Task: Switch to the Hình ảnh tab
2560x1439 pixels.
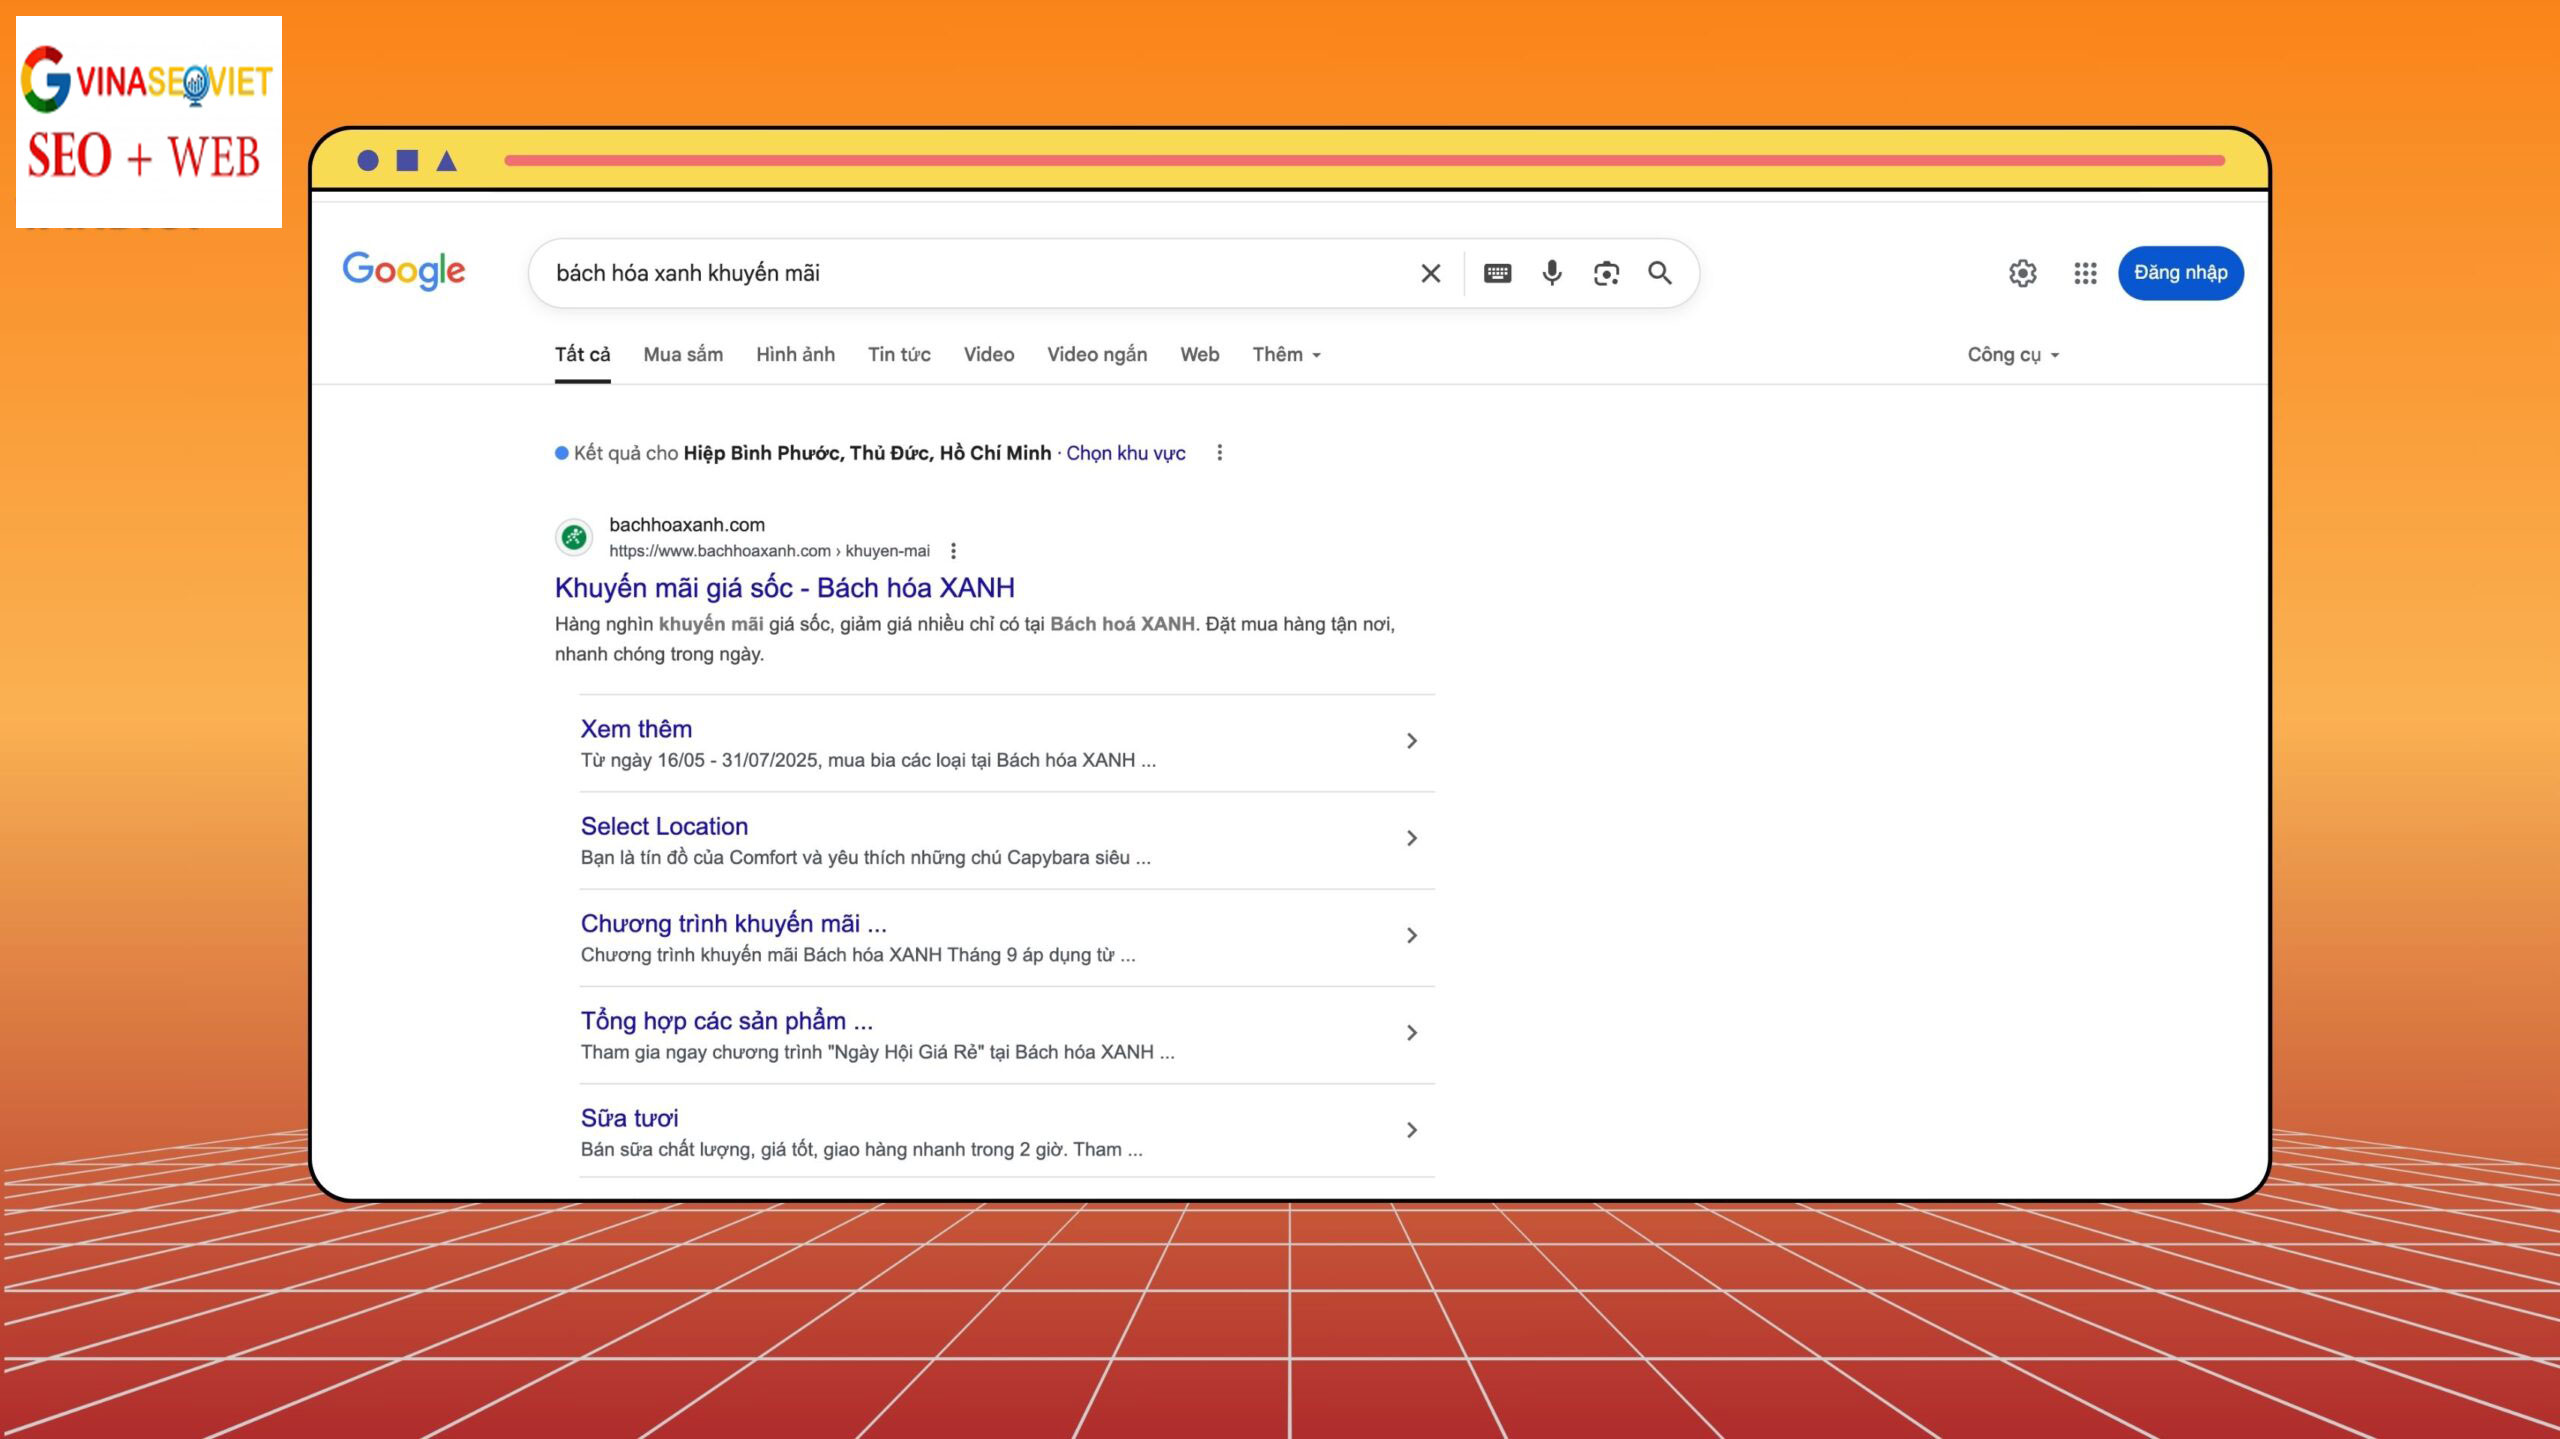Action: click(x=795, y=355)
